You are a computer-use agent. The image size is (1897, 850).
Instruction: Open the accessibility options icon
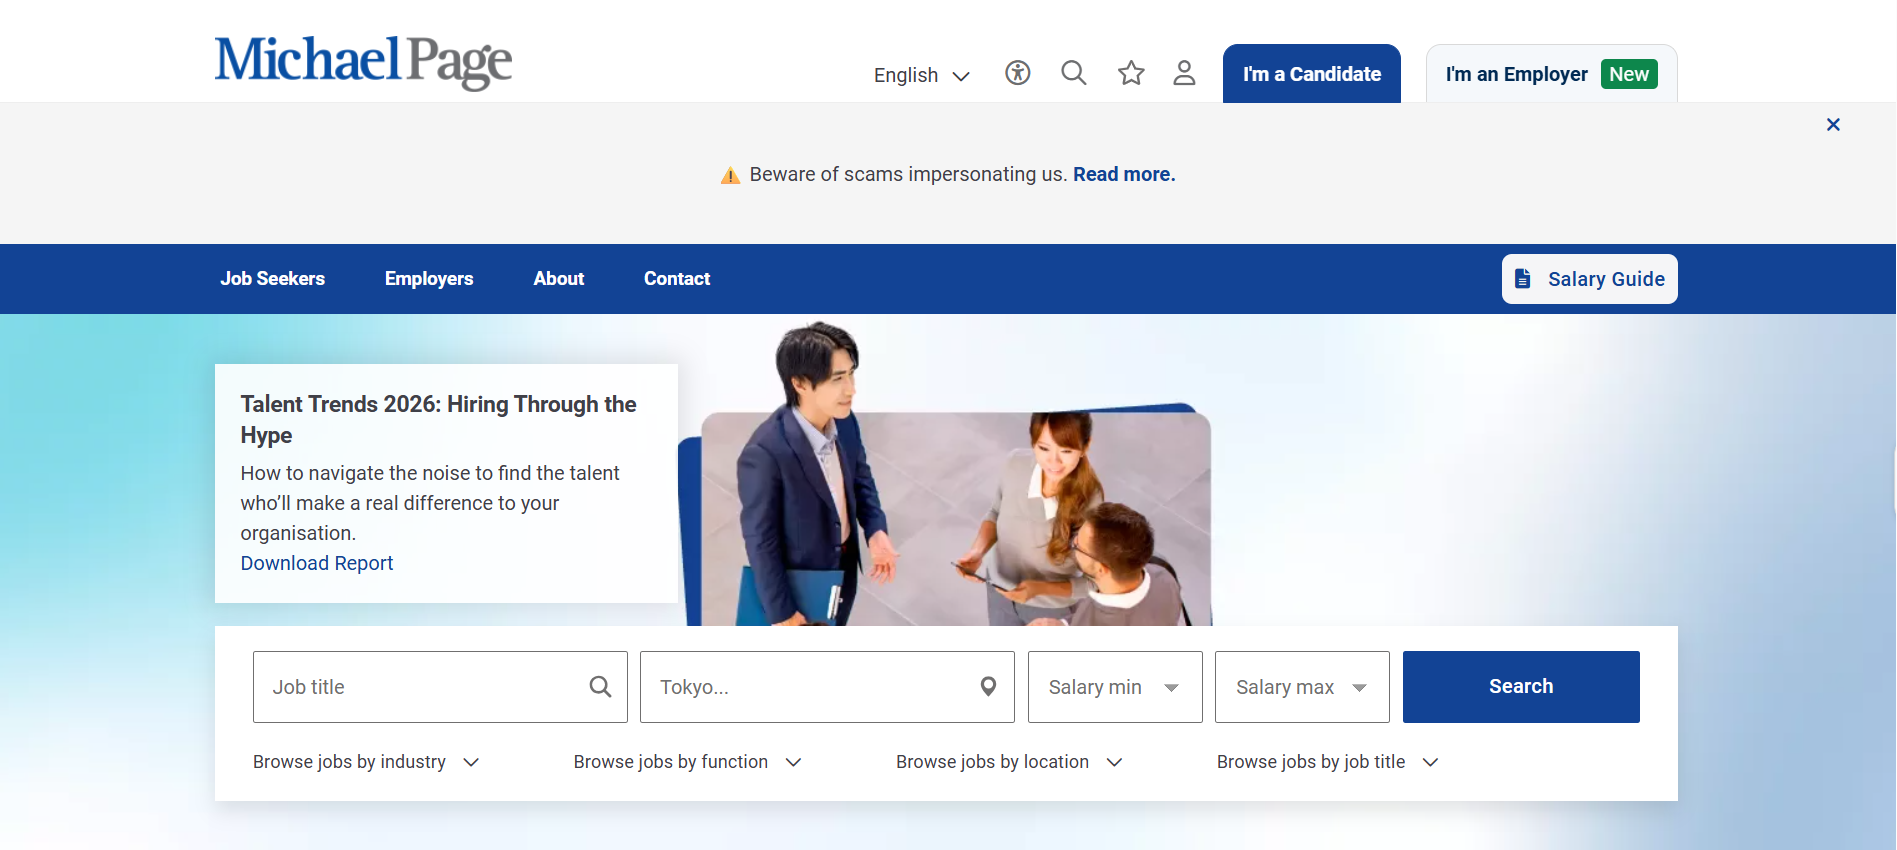(x=1017, y=73)
